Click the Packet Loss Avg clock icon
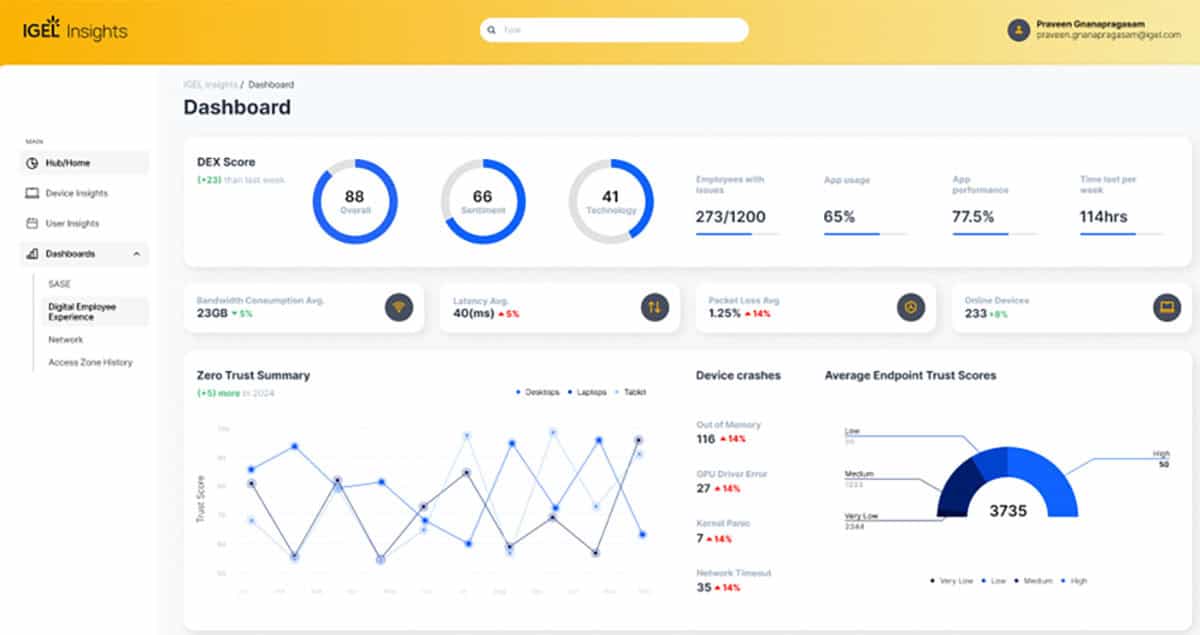This screenshot has height=635, width=1200. 910,307
